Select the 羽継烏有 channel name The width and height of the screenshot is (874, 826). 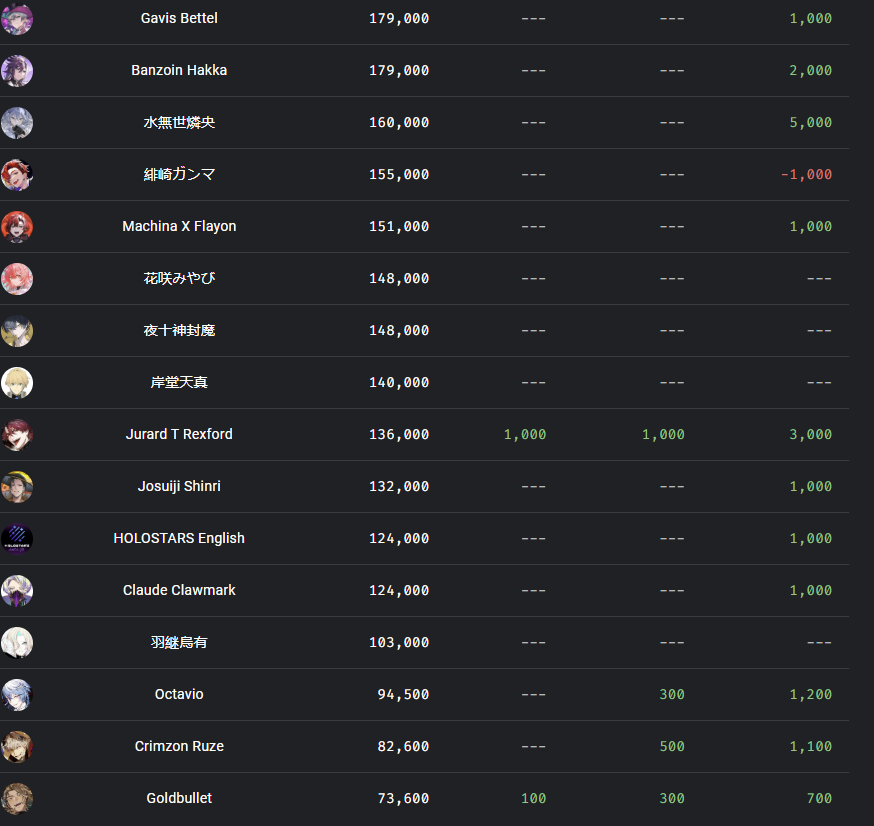tap(179, 643)
